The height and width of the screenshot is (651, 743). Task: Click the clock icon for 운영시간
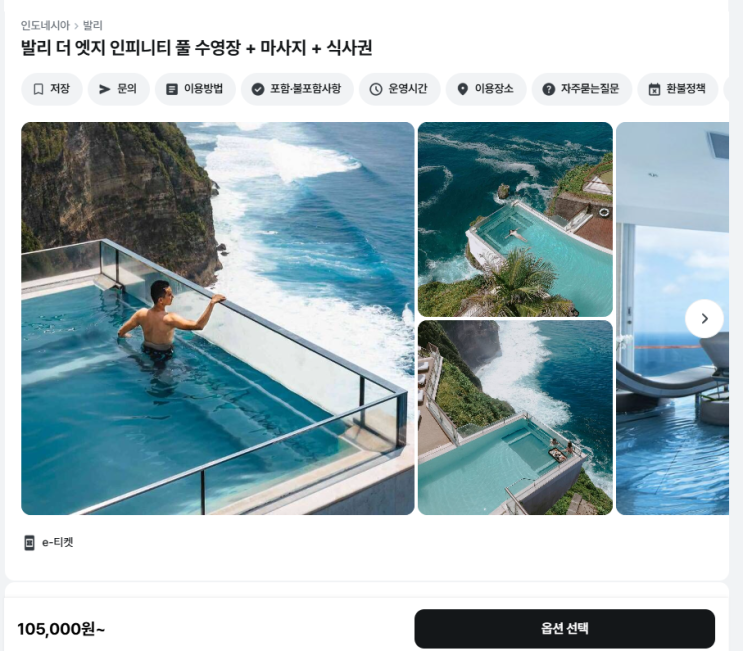(x=376, y=89)
